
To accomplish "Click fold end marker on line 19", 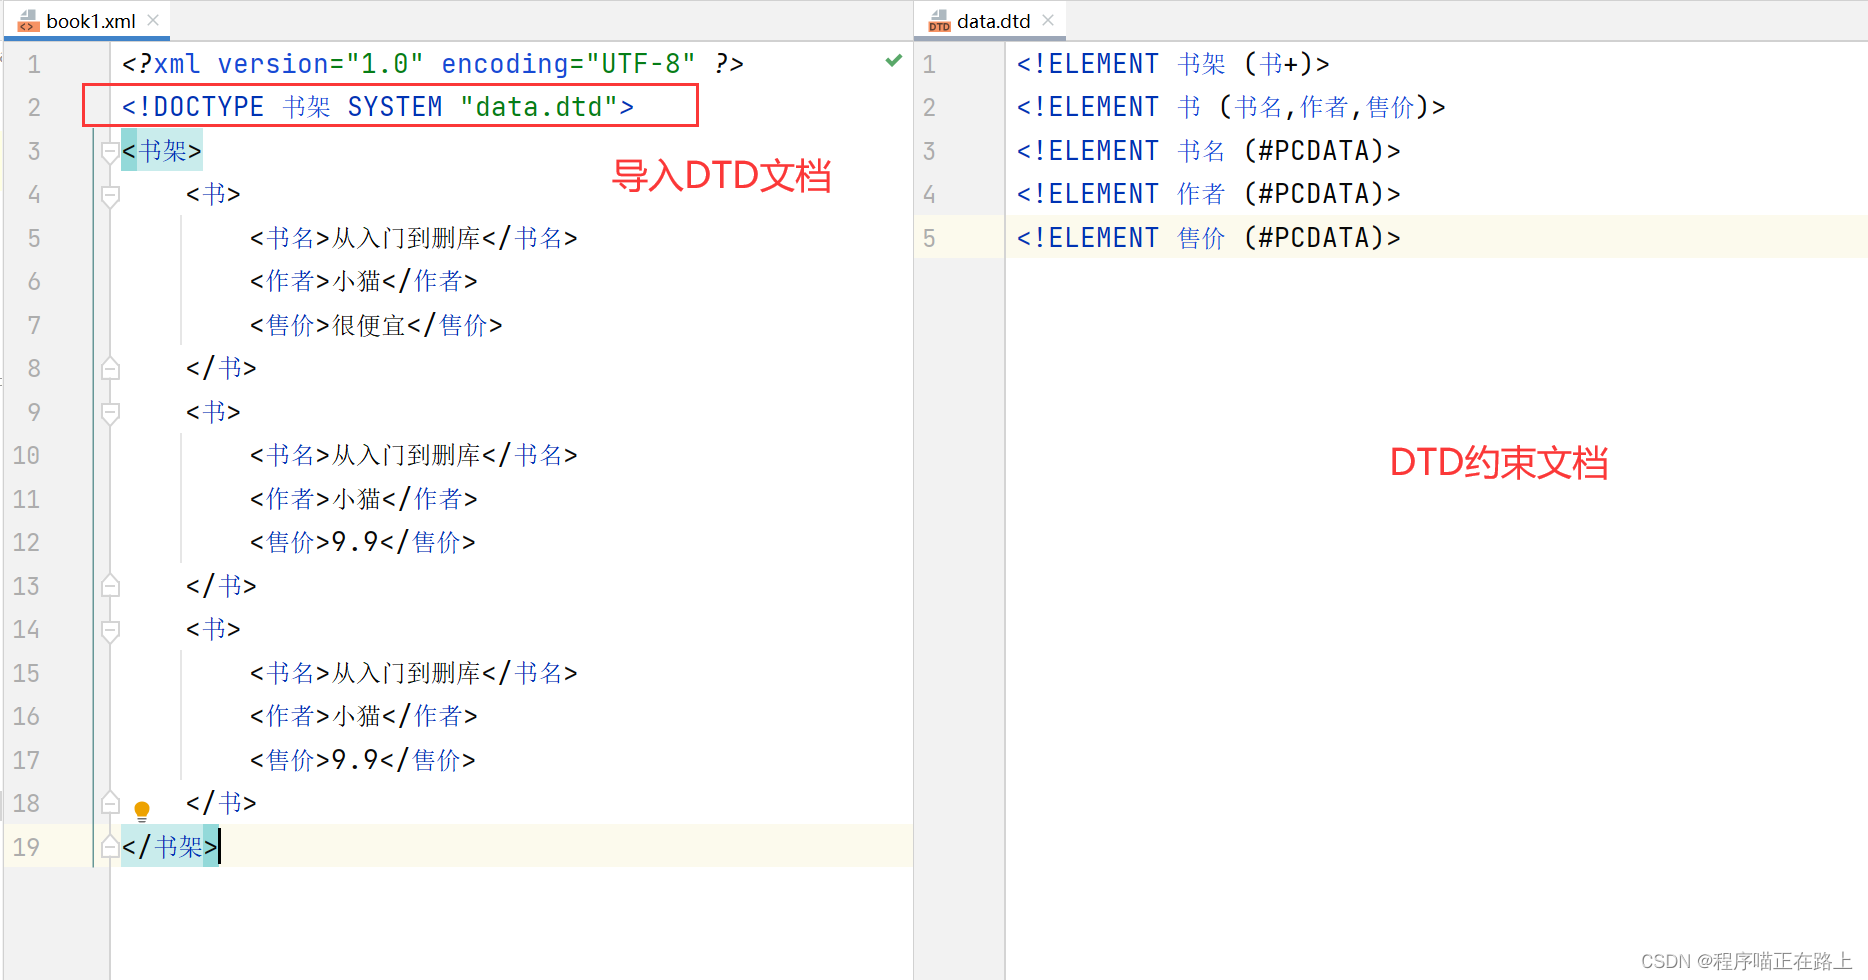I will [x=110, y=847].
